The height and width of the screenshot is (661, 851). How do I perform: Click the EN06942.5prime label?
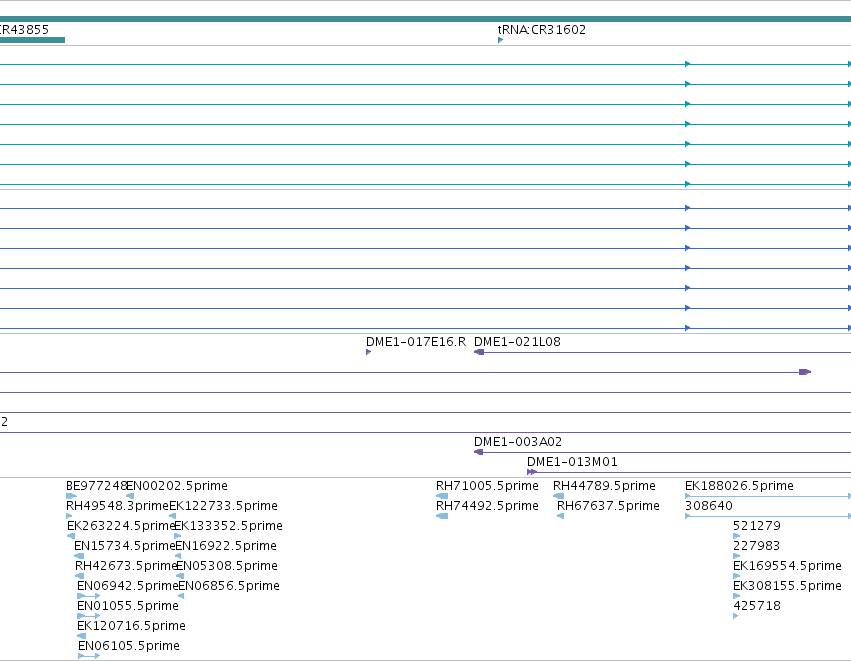(128, 586)
